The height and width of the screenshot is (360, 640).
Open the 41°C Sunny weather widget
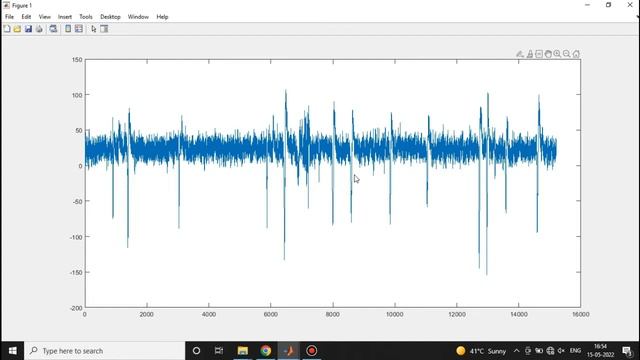point(481,351)
